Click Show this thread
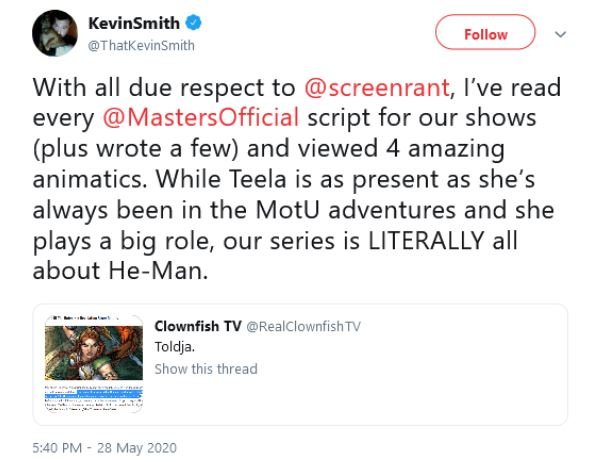Viewport: 594px width, 460px height. point(206,369)
